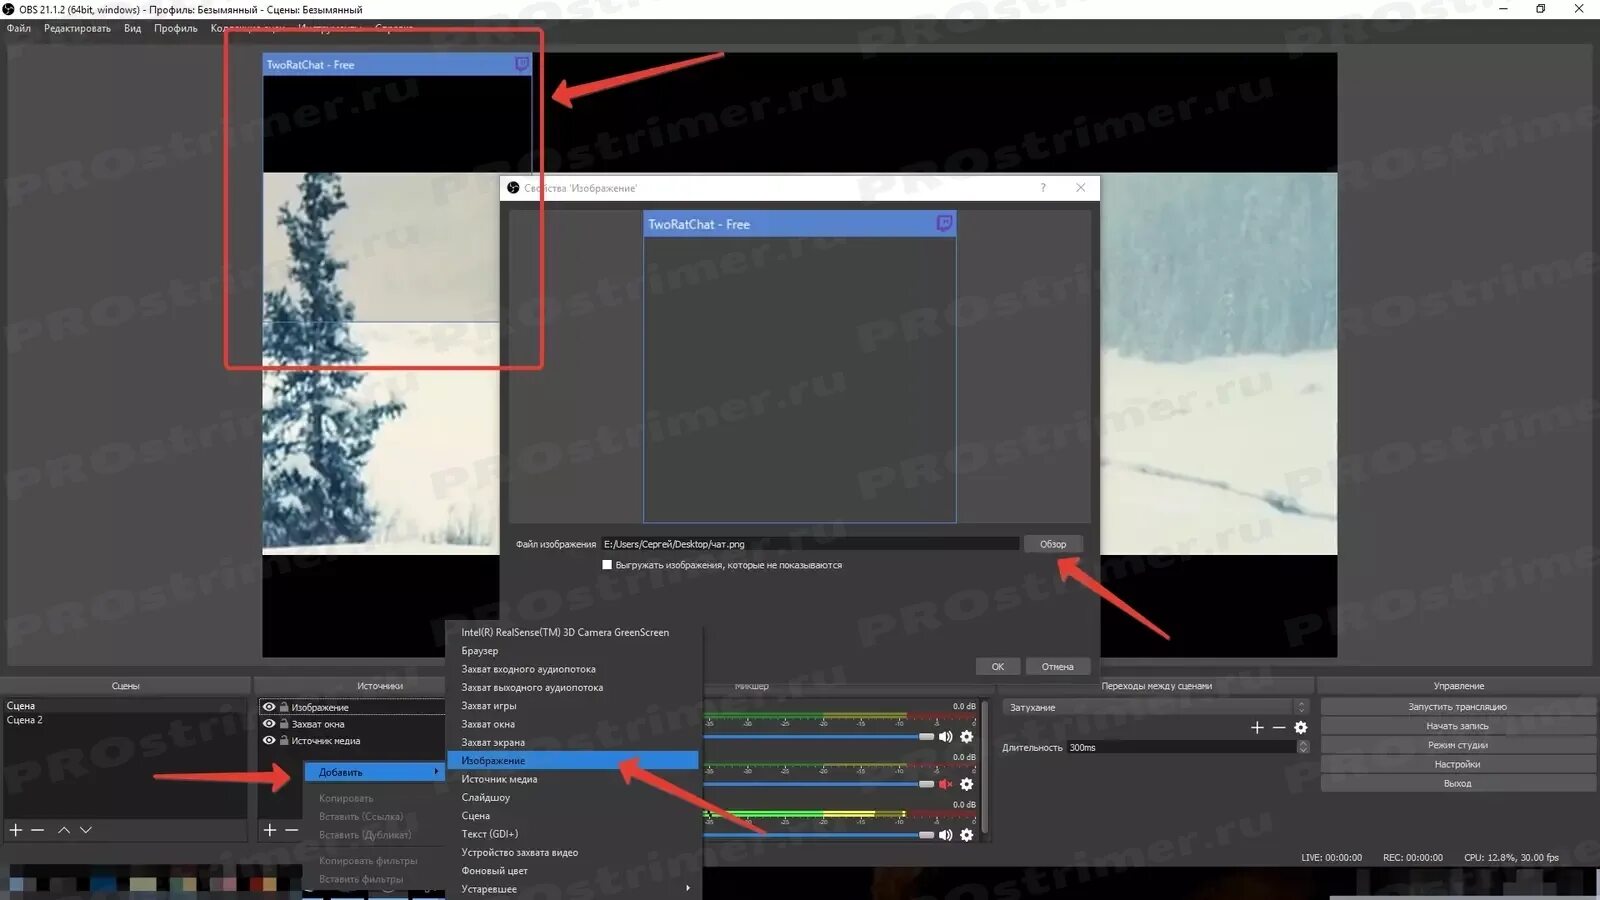
Task: Add a new scene with the plus icon
Action: click(16, 830)
